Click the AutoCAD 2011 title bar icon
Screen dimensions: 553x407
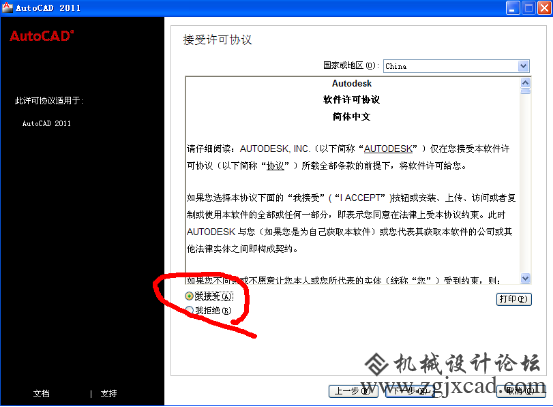(x=7, y=7)
